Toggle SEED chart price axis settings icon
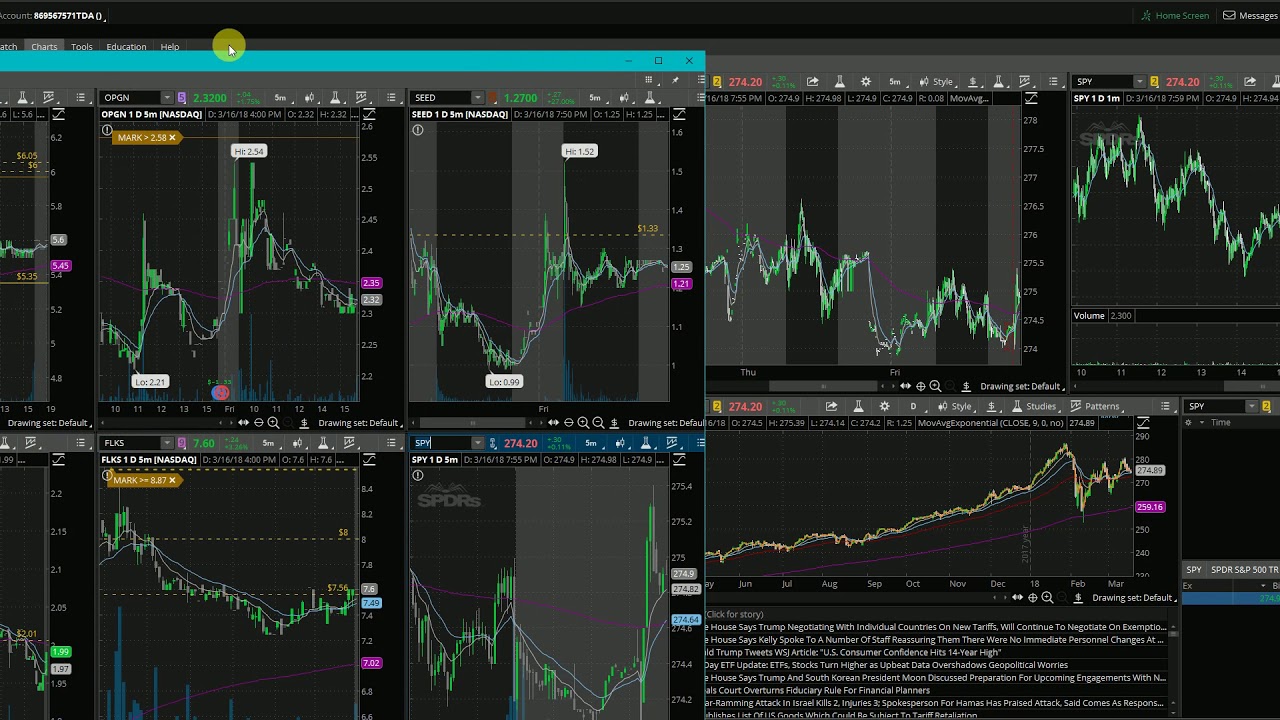1280x720 pixels. [679, 115]
